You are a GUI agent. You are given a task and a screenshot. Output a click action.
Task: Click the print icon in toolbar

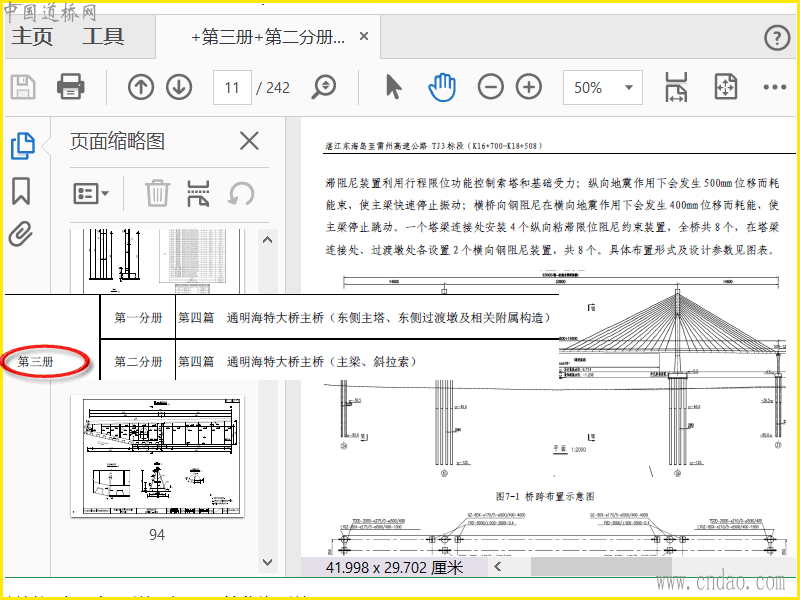70,86
